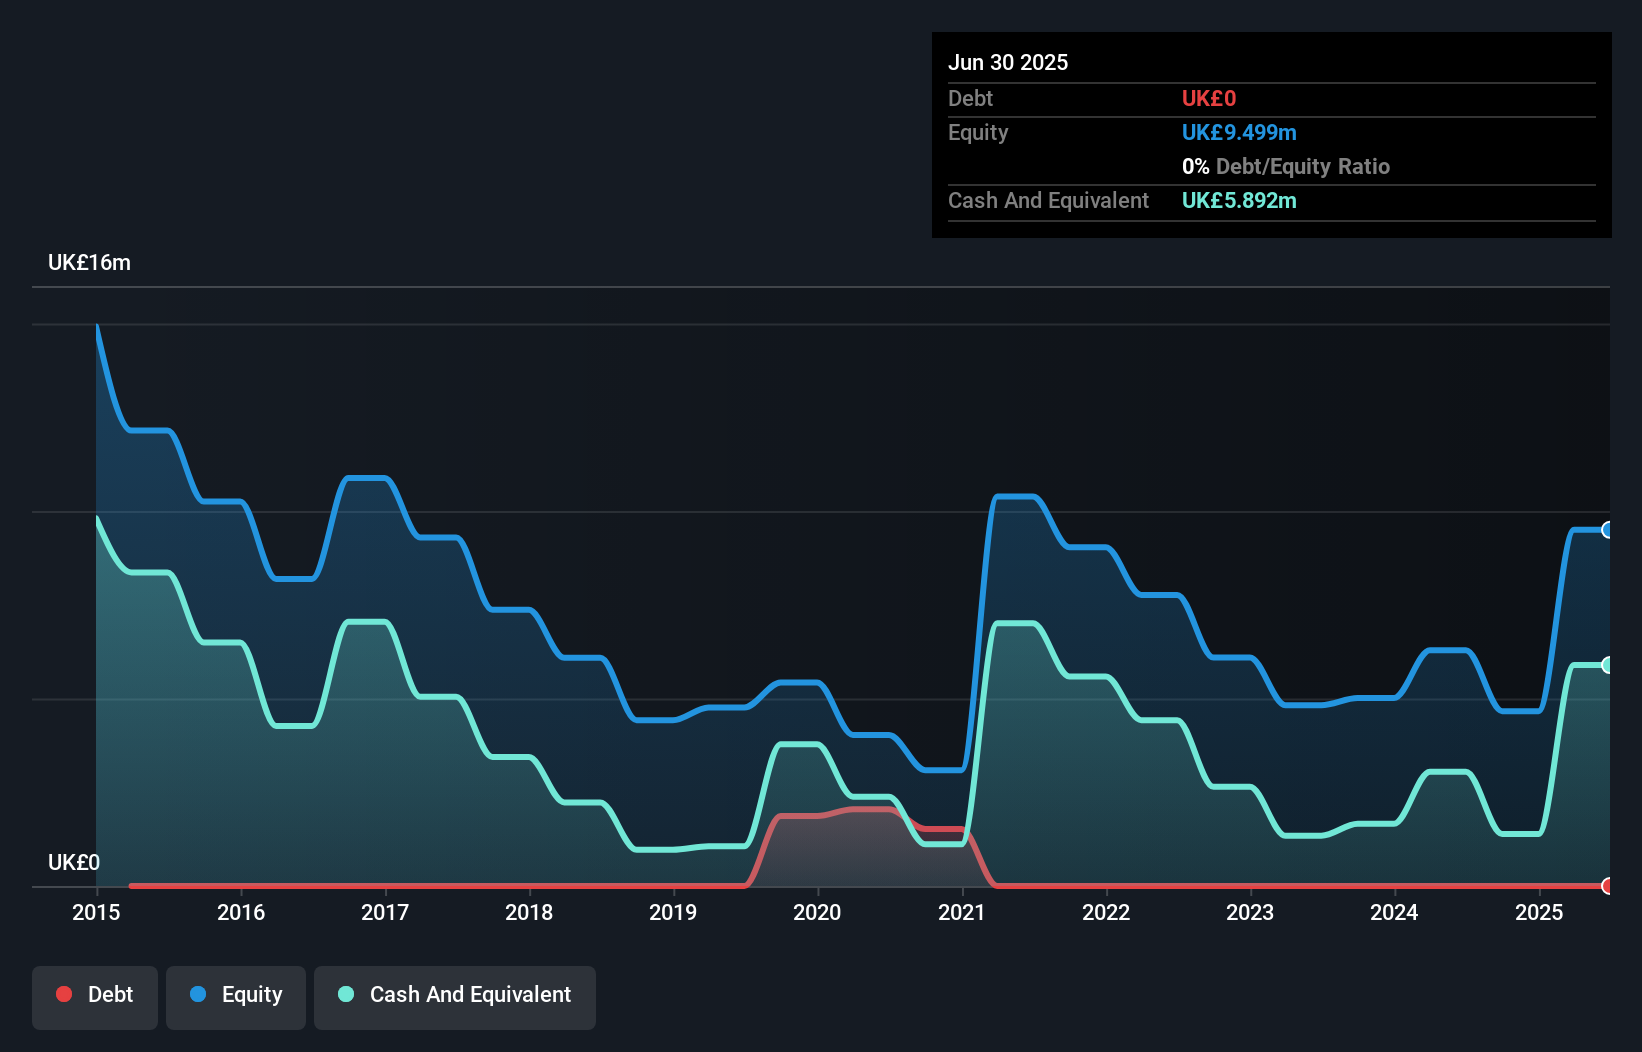This screenshot has height=1052, width=1642.
Task: Click the teal Cash And Equivalent legend dot
Action: (346, 994)
